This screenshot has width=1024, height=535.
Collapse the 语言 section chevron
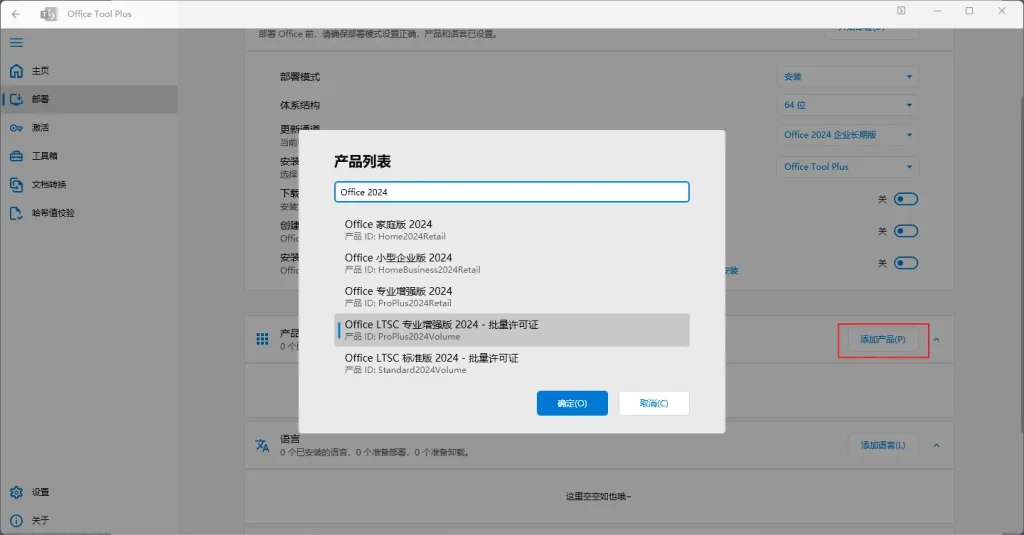click(936, 446)
